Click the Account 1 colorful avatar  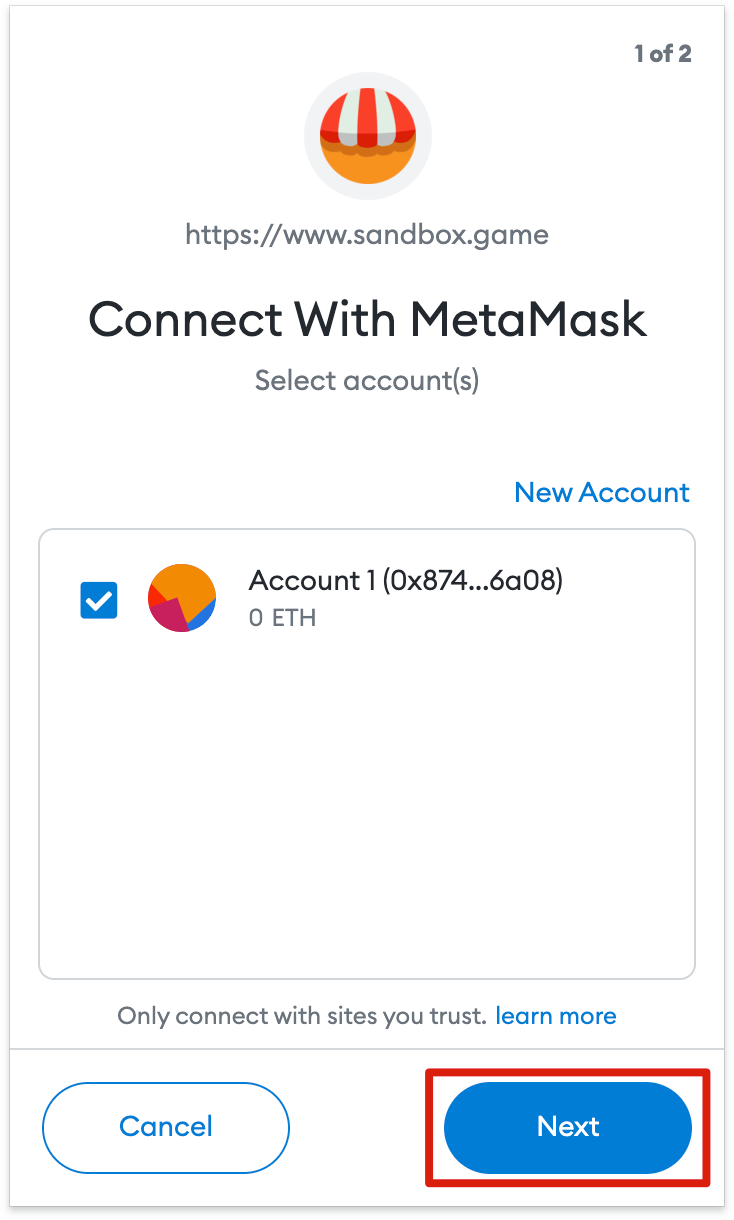pos(182,598)
